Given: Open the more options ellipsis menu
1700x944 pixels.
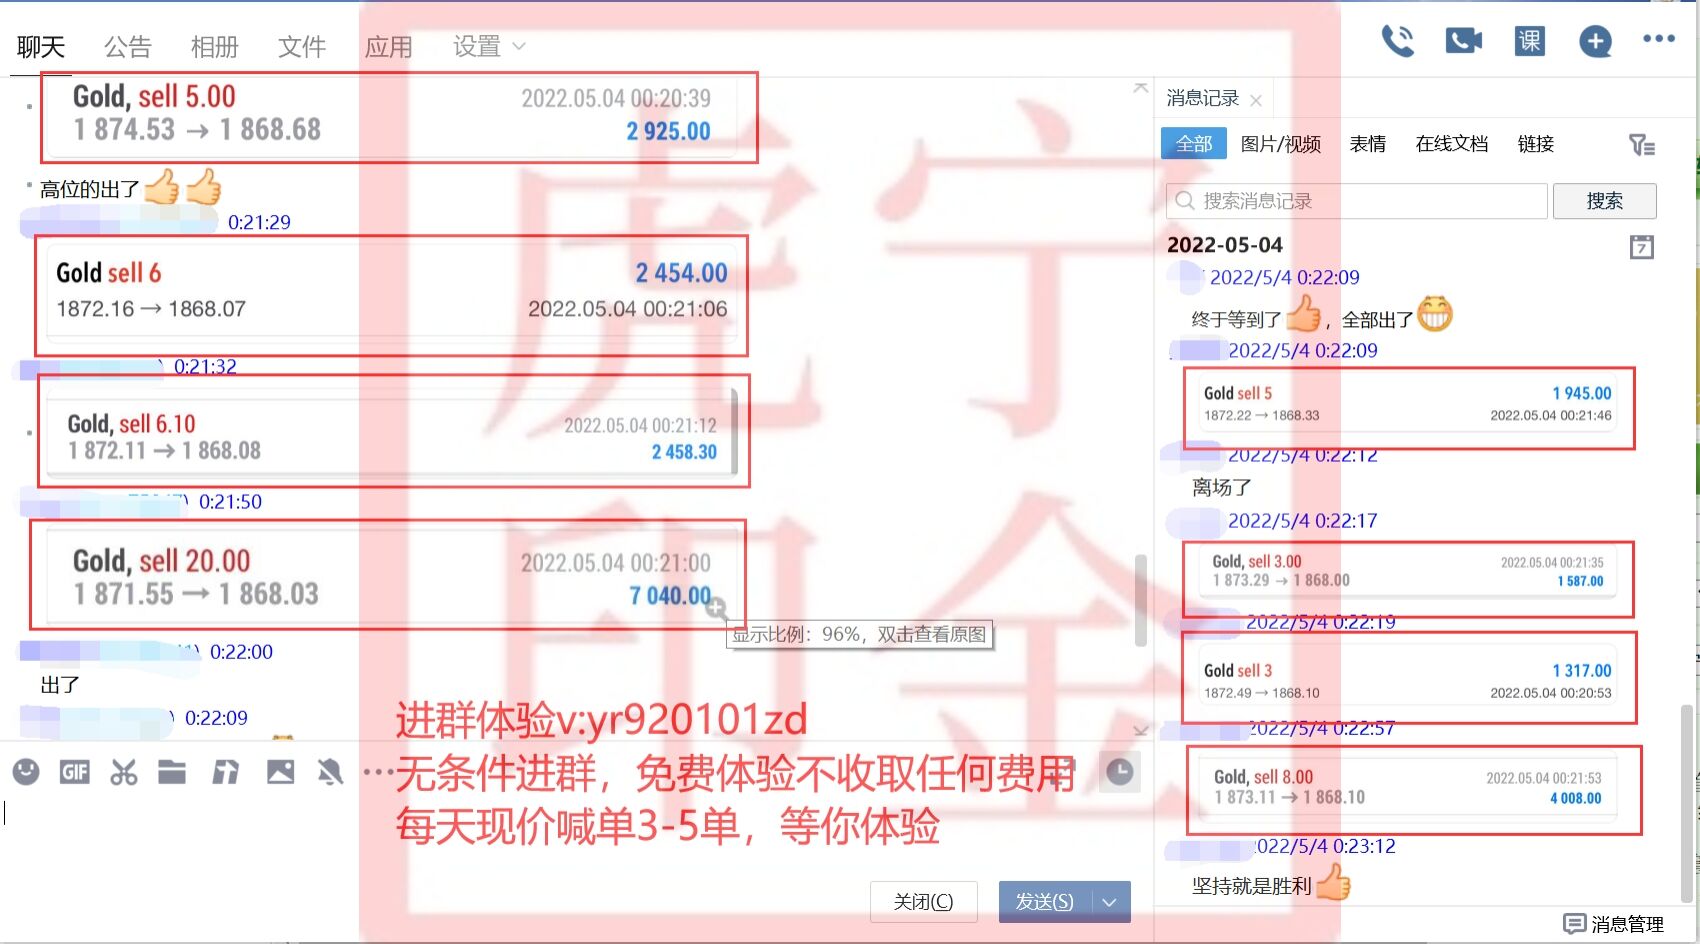Looking at the screenshot, I should 1659,39.
